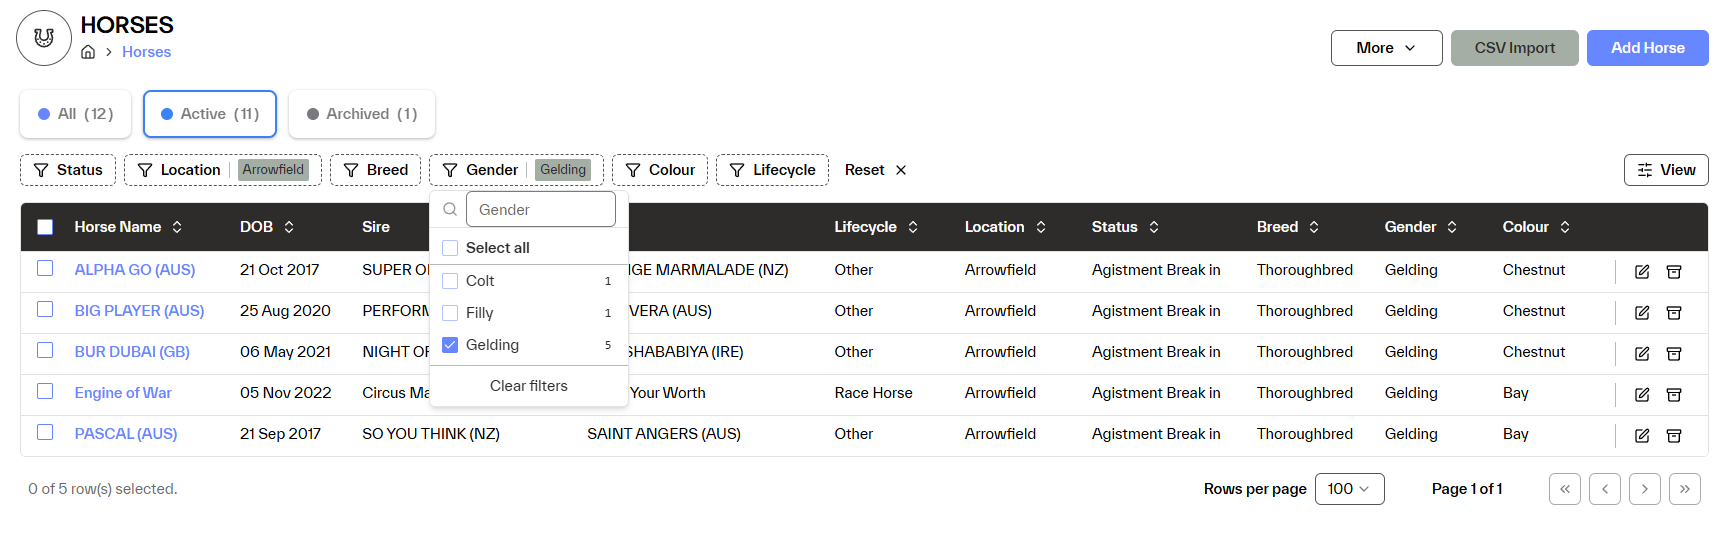The height and width of the screenshot is (533, 1719).
Task: Check the Colt gender option
Action: [450, 281]
